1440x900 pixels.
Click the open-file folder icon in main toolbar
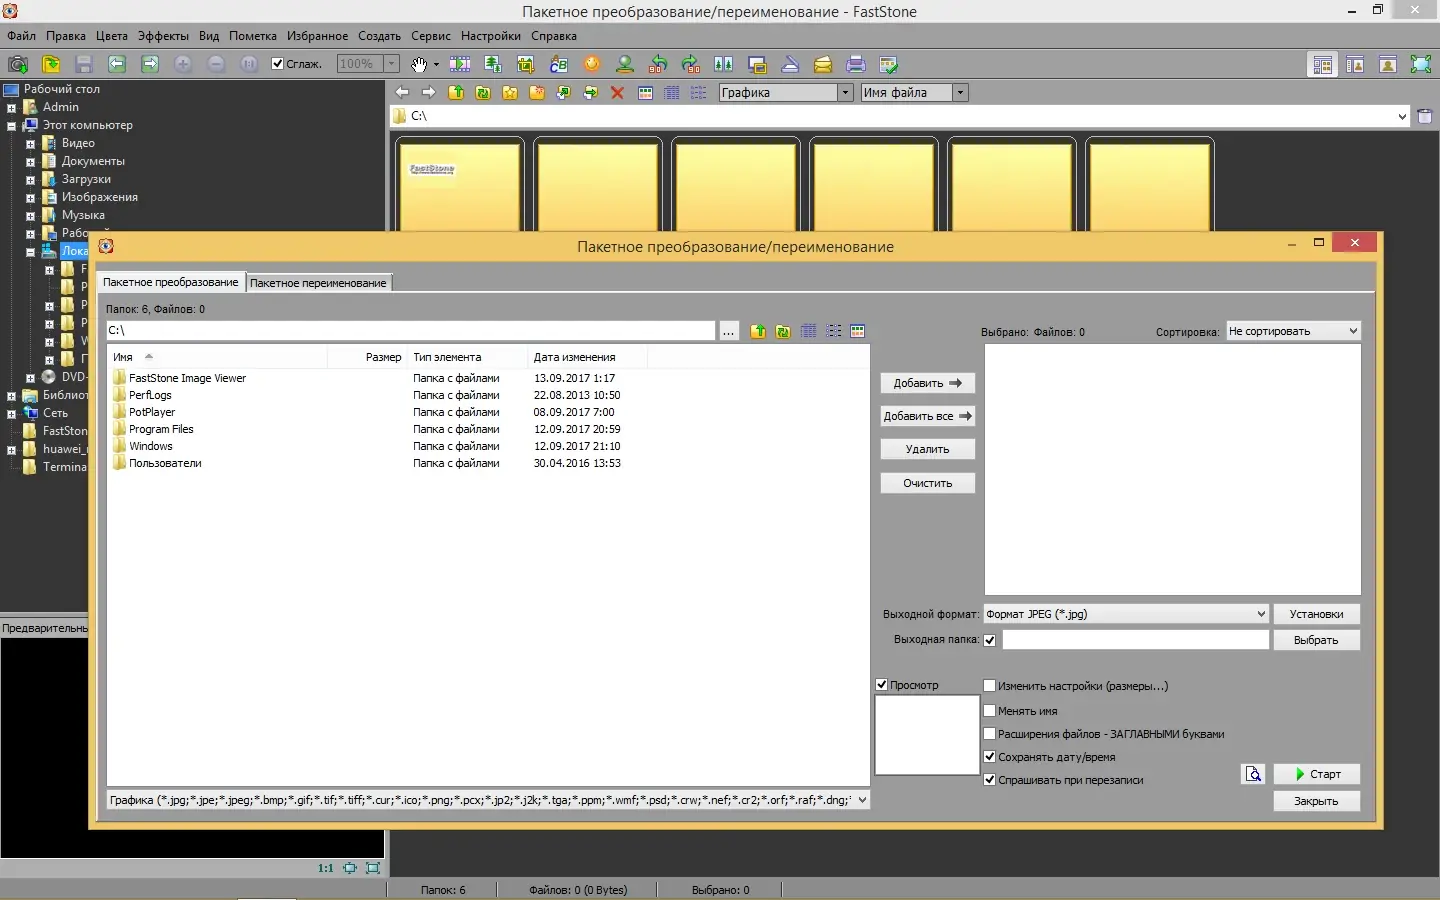pos(51,64)
